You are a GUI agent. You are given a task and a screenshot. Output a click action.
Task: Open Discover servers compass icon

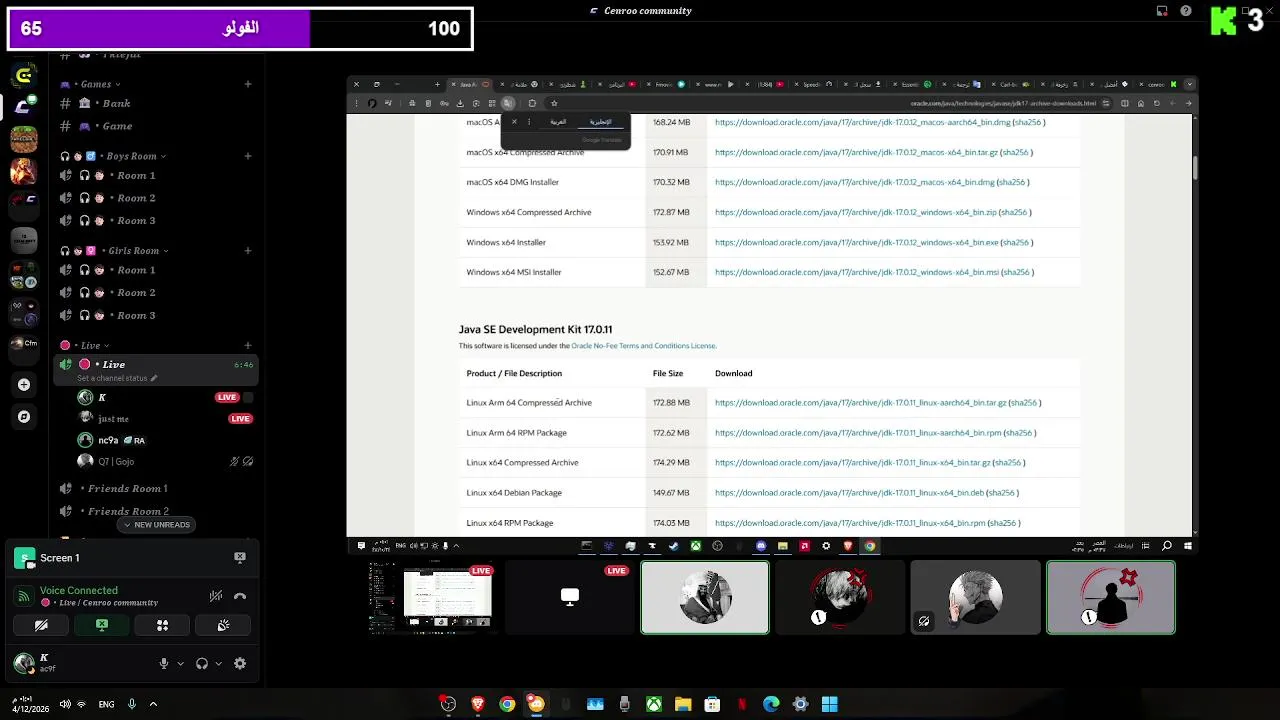(x=24, y=417)
